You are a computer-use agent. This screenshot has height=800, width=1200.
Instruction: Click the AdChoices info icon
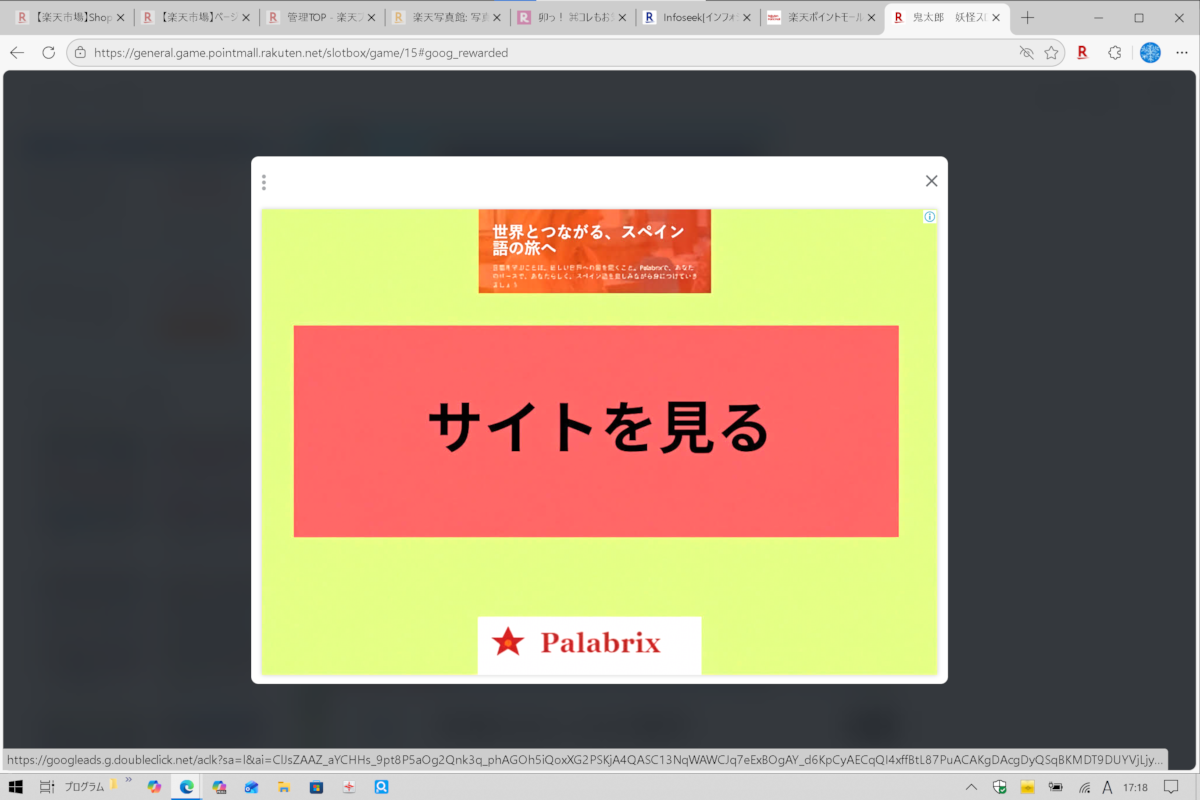(x=930, y=217)
